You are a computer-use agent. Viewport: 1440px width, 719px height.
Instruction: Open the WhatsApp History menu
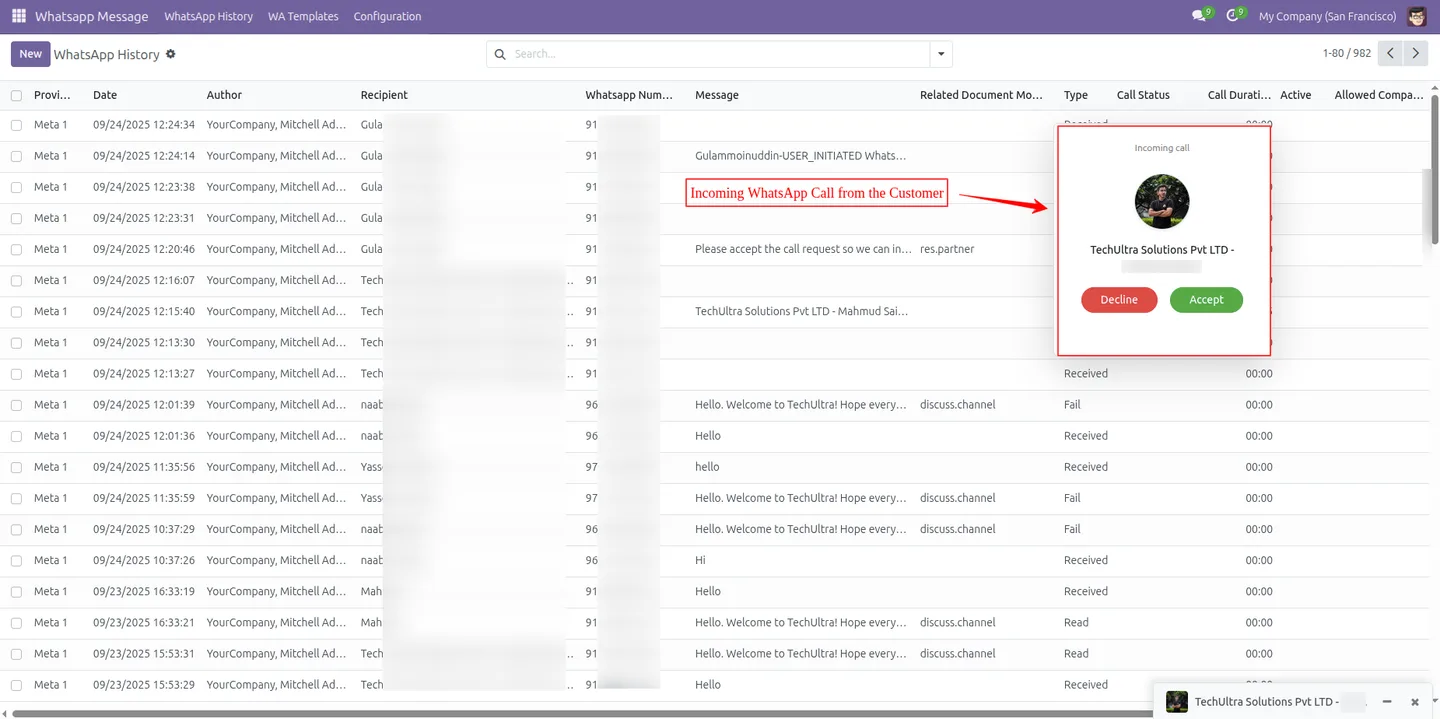point(208,16)
